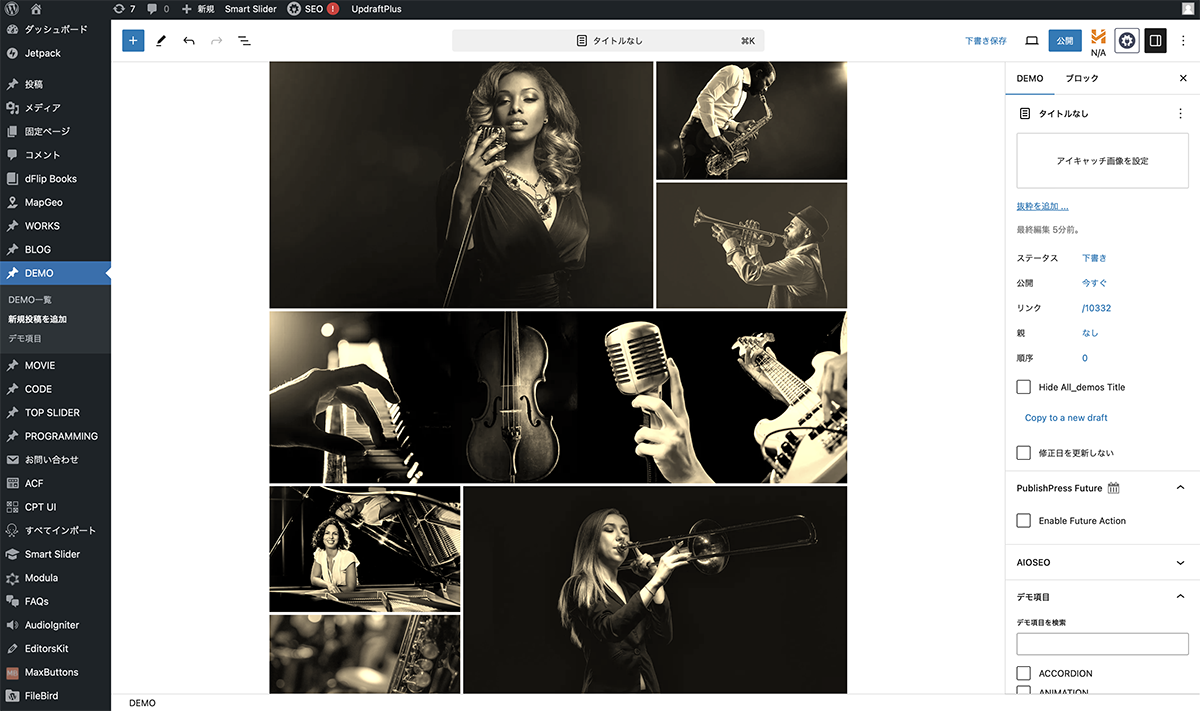Open the AIOSEO gear icon
Image resolution: width=1200 pixels, height=711 pixels.
coord(1127,41)
